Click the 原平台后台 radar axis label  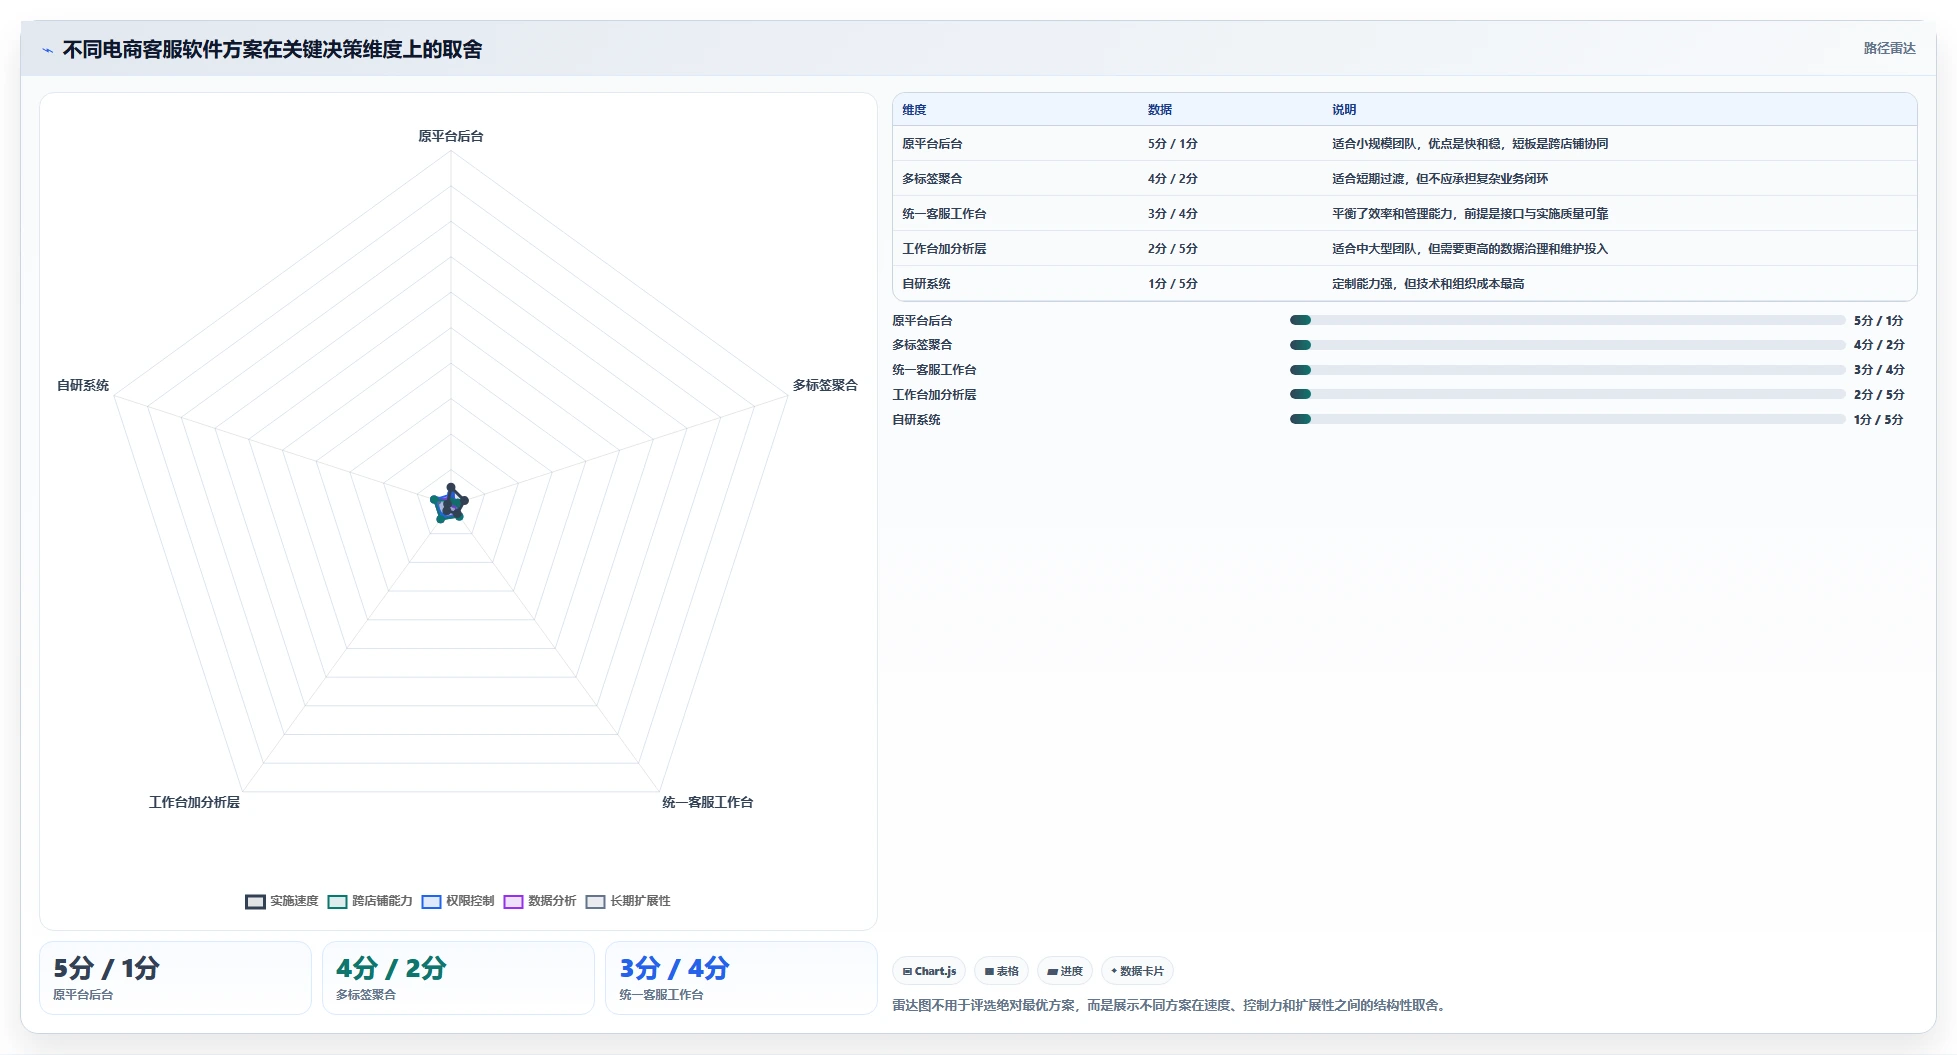point(451,136)
